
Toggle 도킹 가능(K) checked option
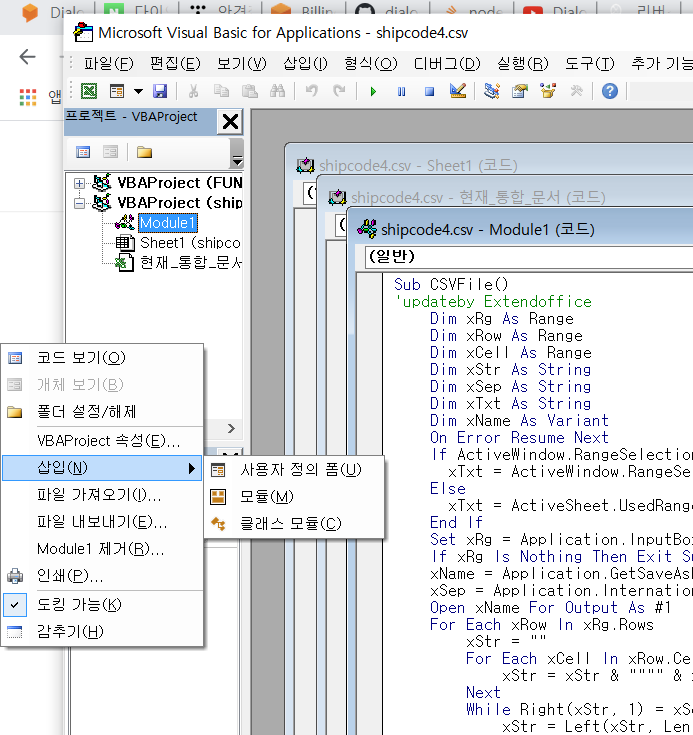tap(103, 605)
